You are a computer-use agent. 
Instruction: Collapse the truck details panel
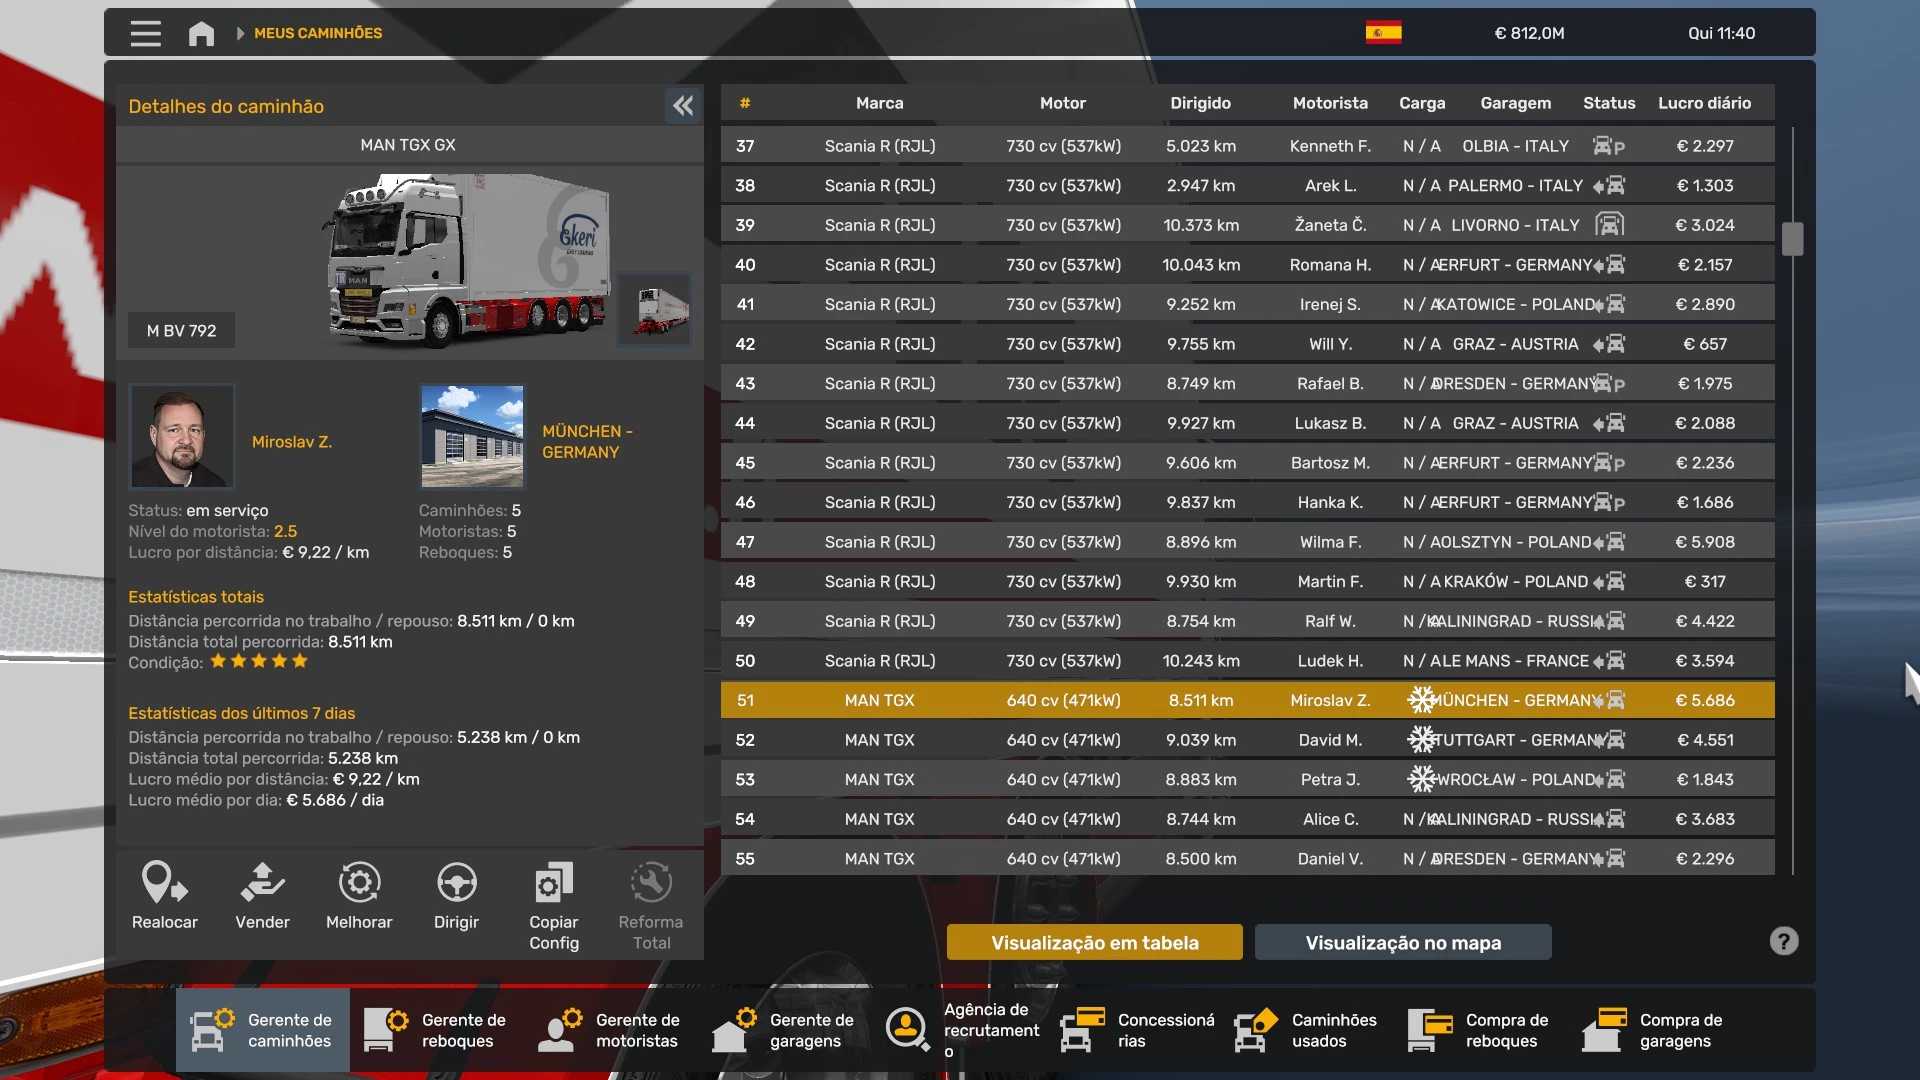point(683,106)
